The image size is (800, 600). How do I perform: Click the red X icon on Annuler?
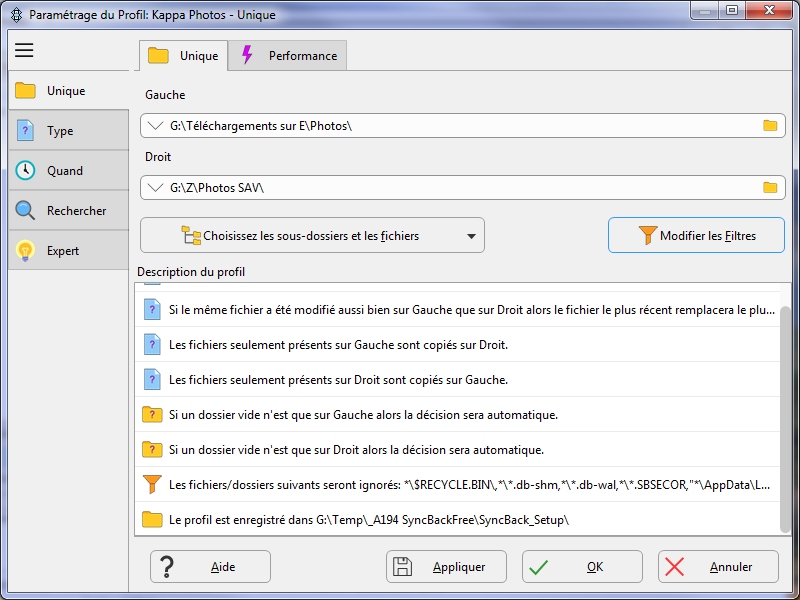click(x=674, y=567)
